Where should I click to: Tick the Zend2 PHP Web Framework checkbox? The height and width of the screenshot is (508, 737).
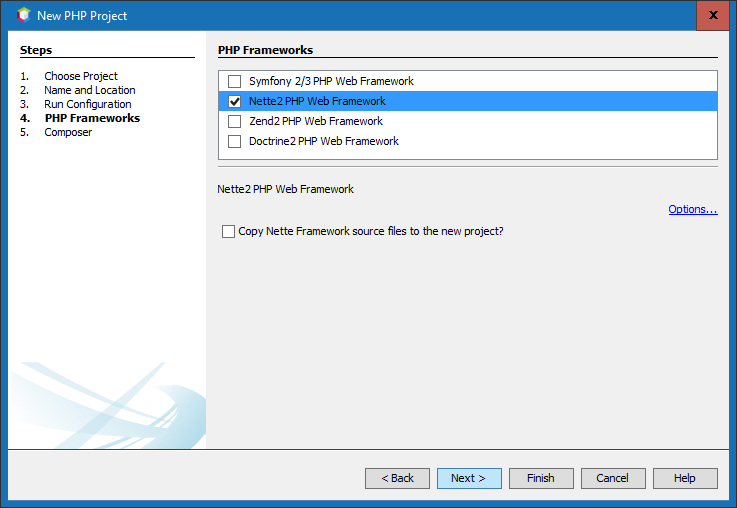click(235, 121)
